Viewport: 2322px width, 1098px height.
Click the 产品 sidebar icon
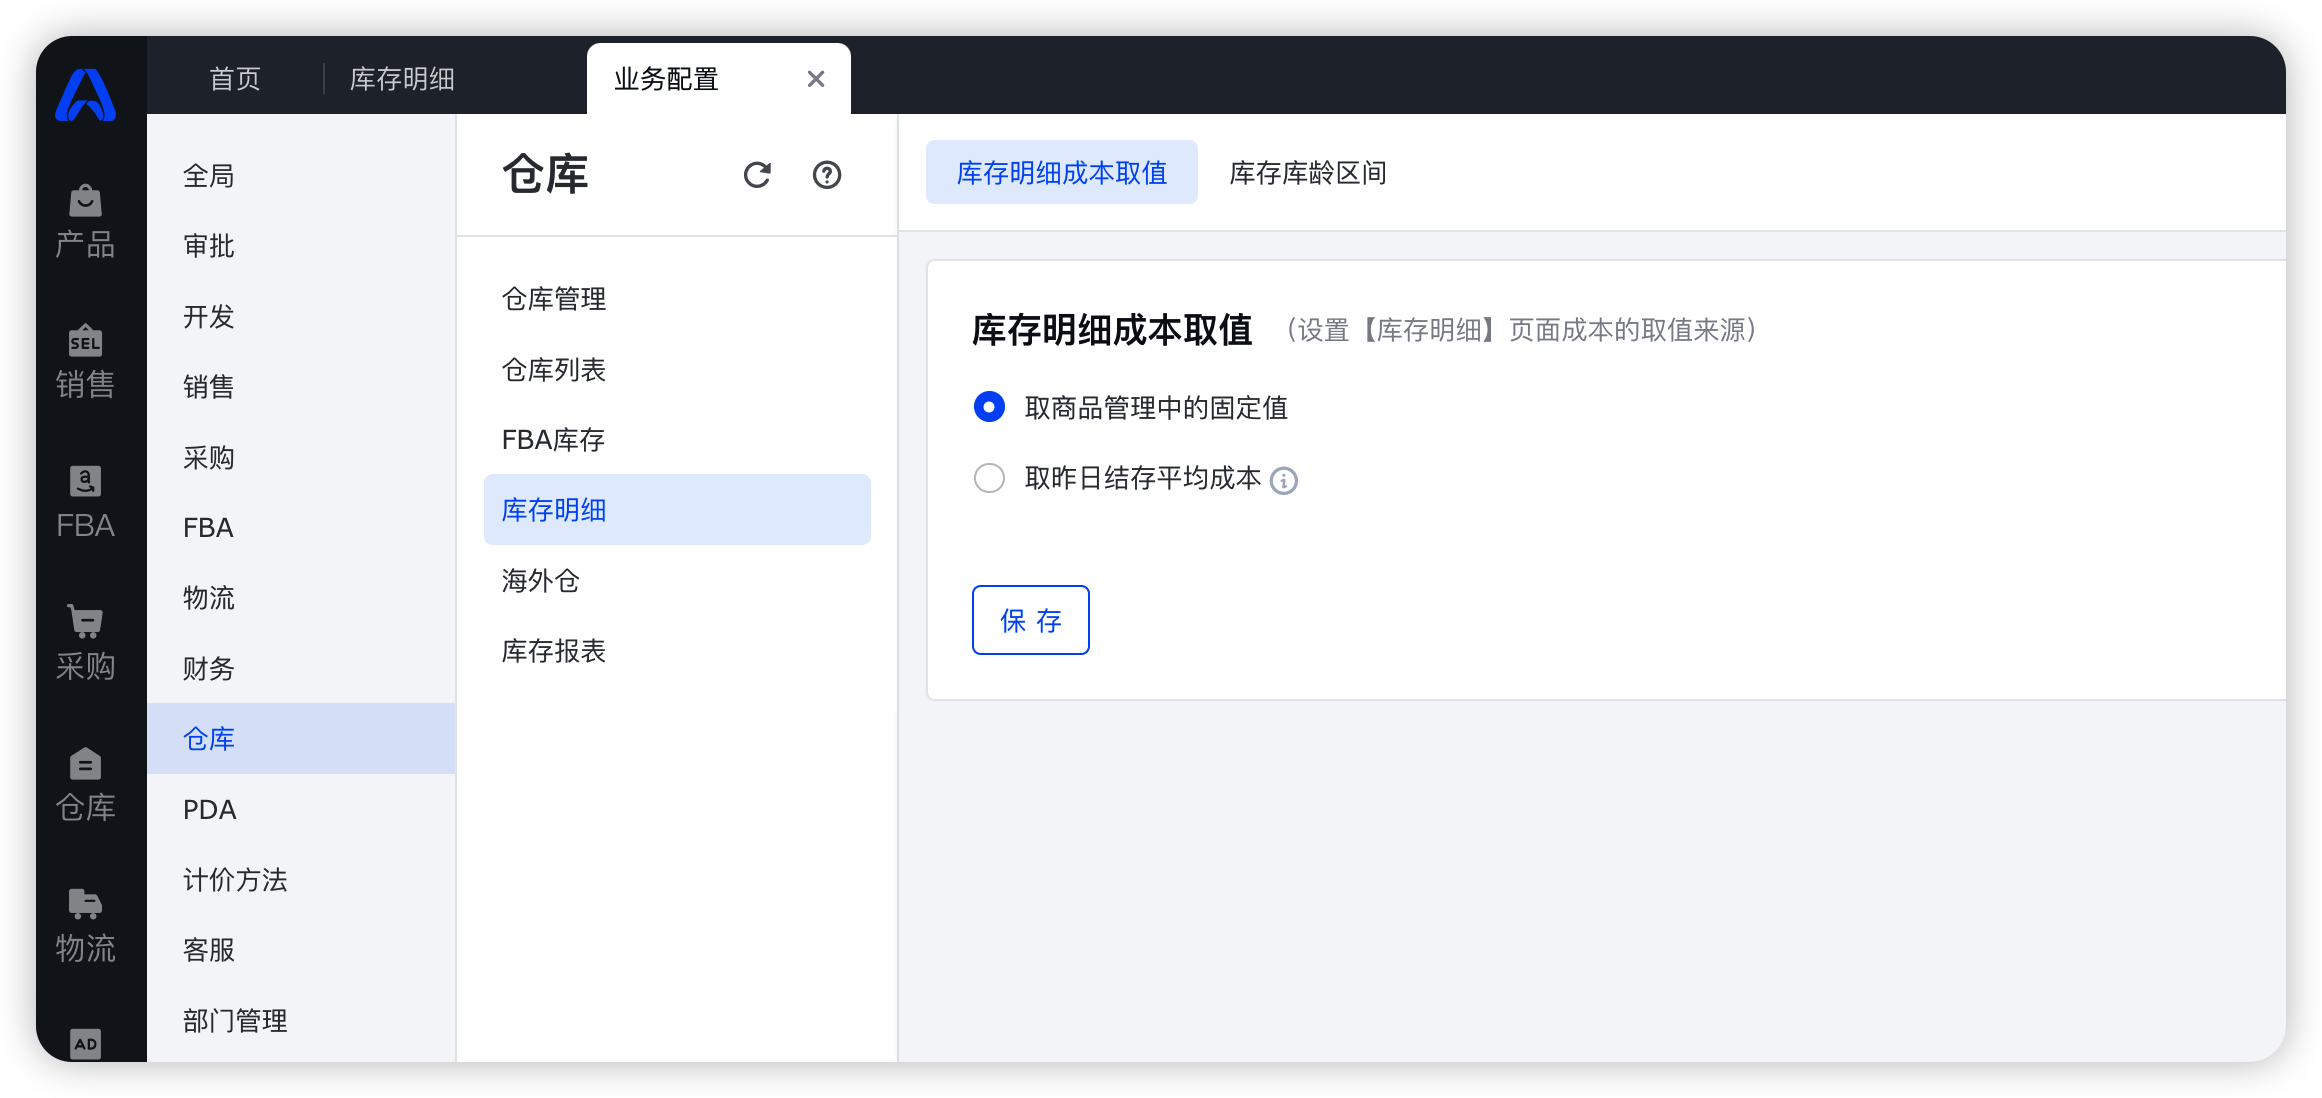click(x=86, y=222)
